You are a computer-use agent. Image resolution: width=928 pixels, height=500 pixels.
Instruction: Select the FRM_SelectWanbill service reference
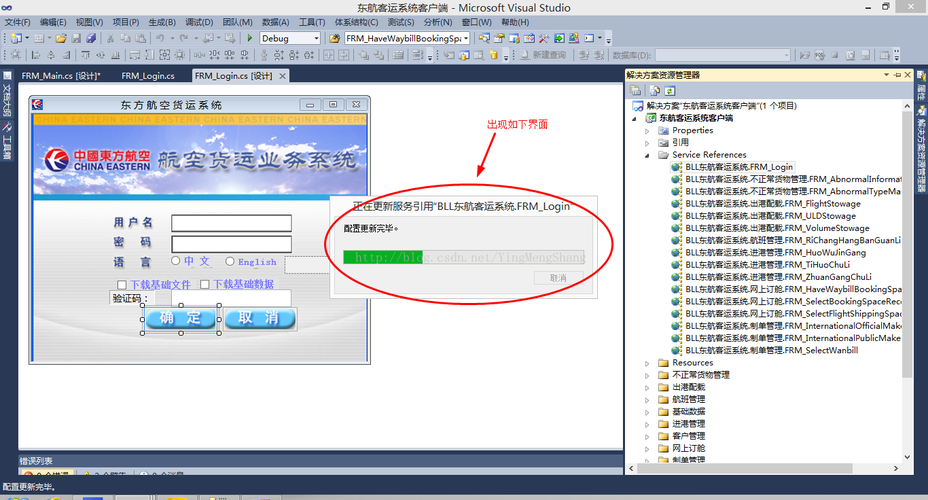(771, 350)
